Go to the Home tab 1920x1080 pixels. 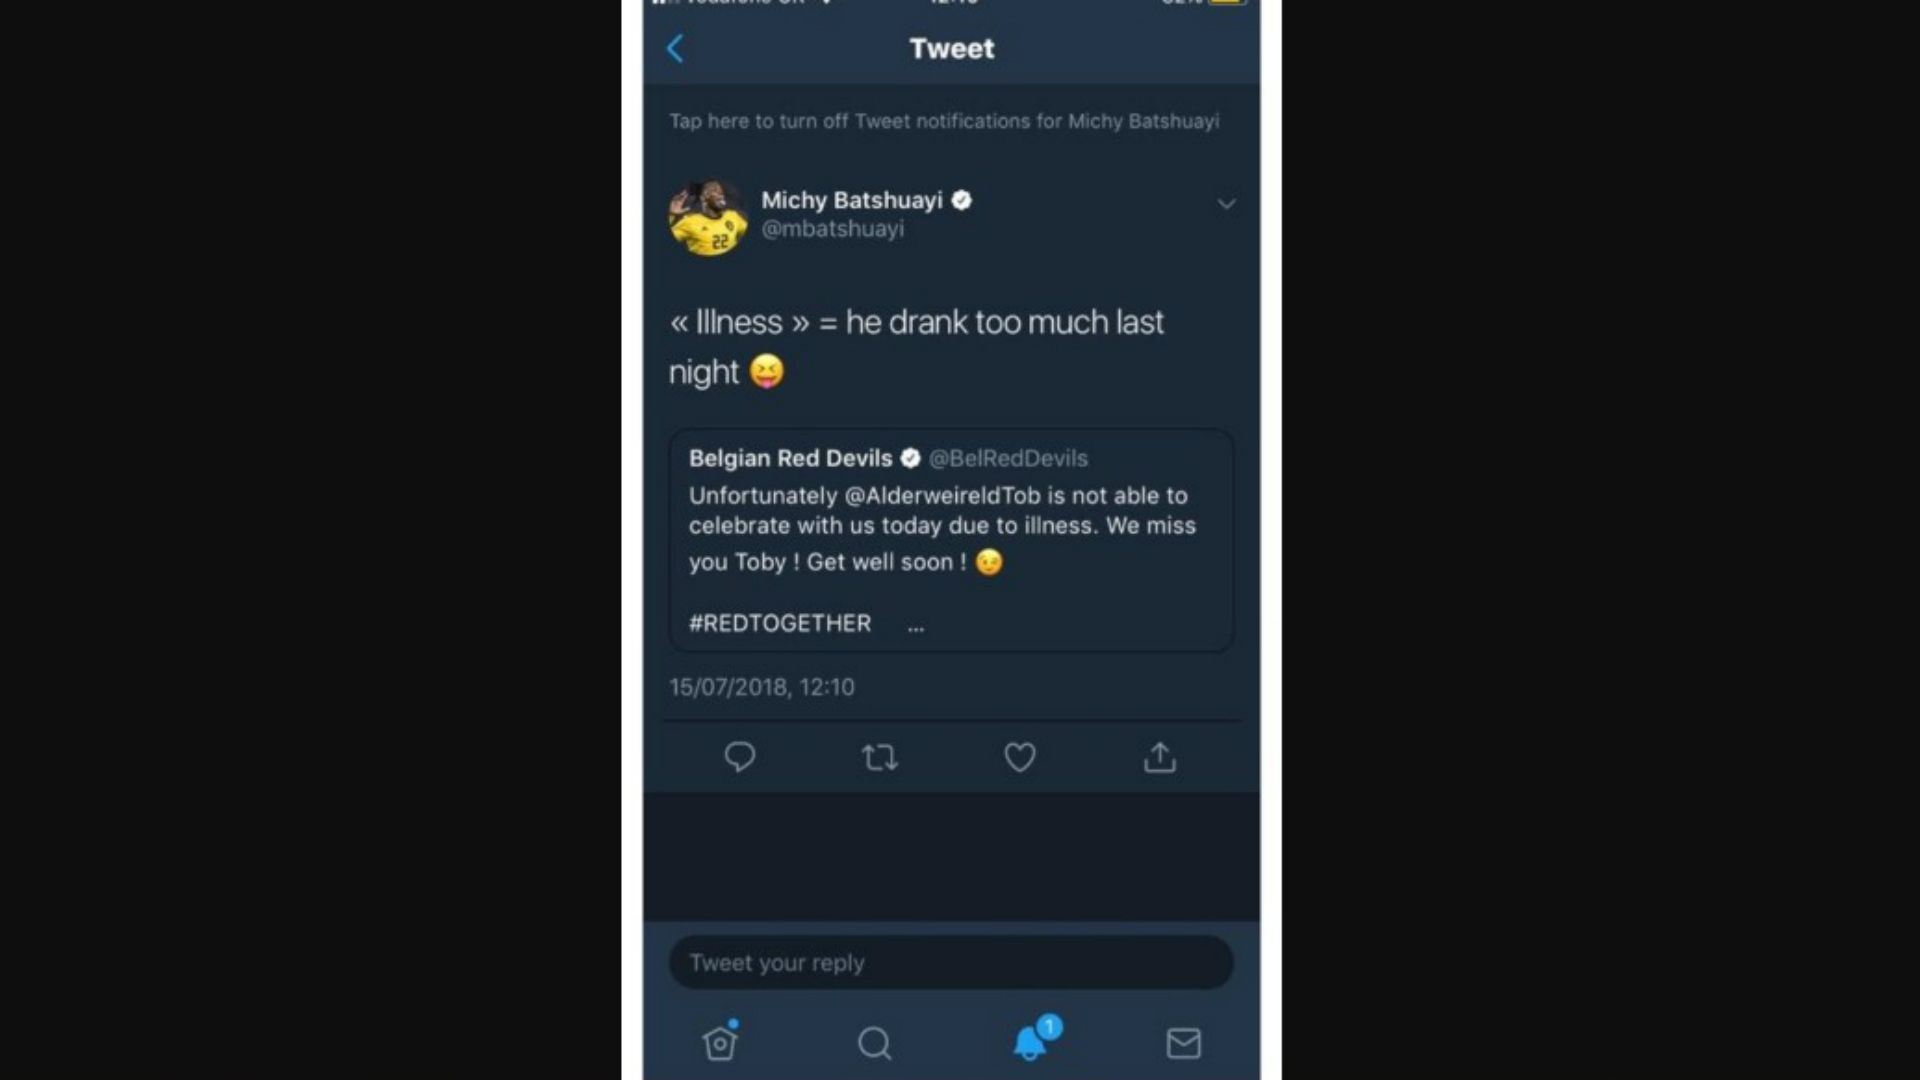720,1042
